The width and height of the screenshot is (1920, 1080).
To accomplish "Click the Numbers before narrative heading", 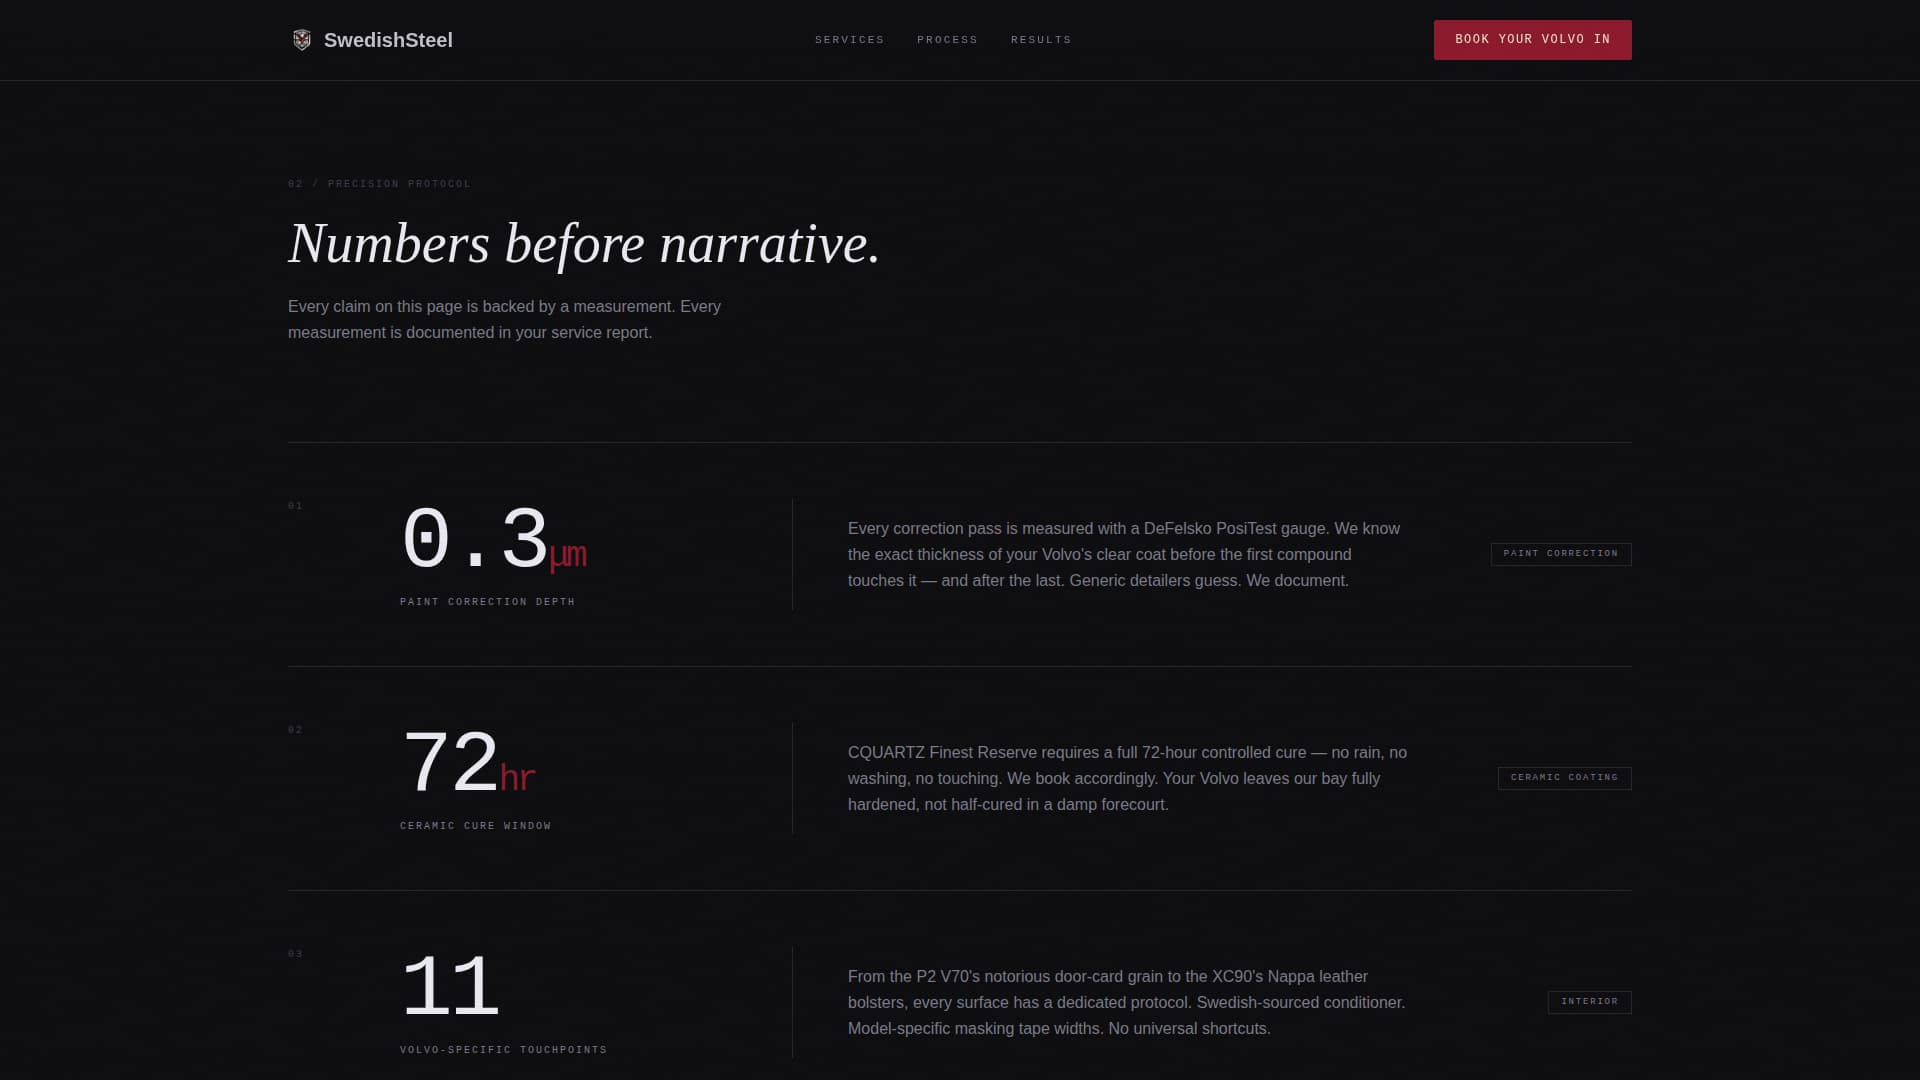I will pos(584,244).
